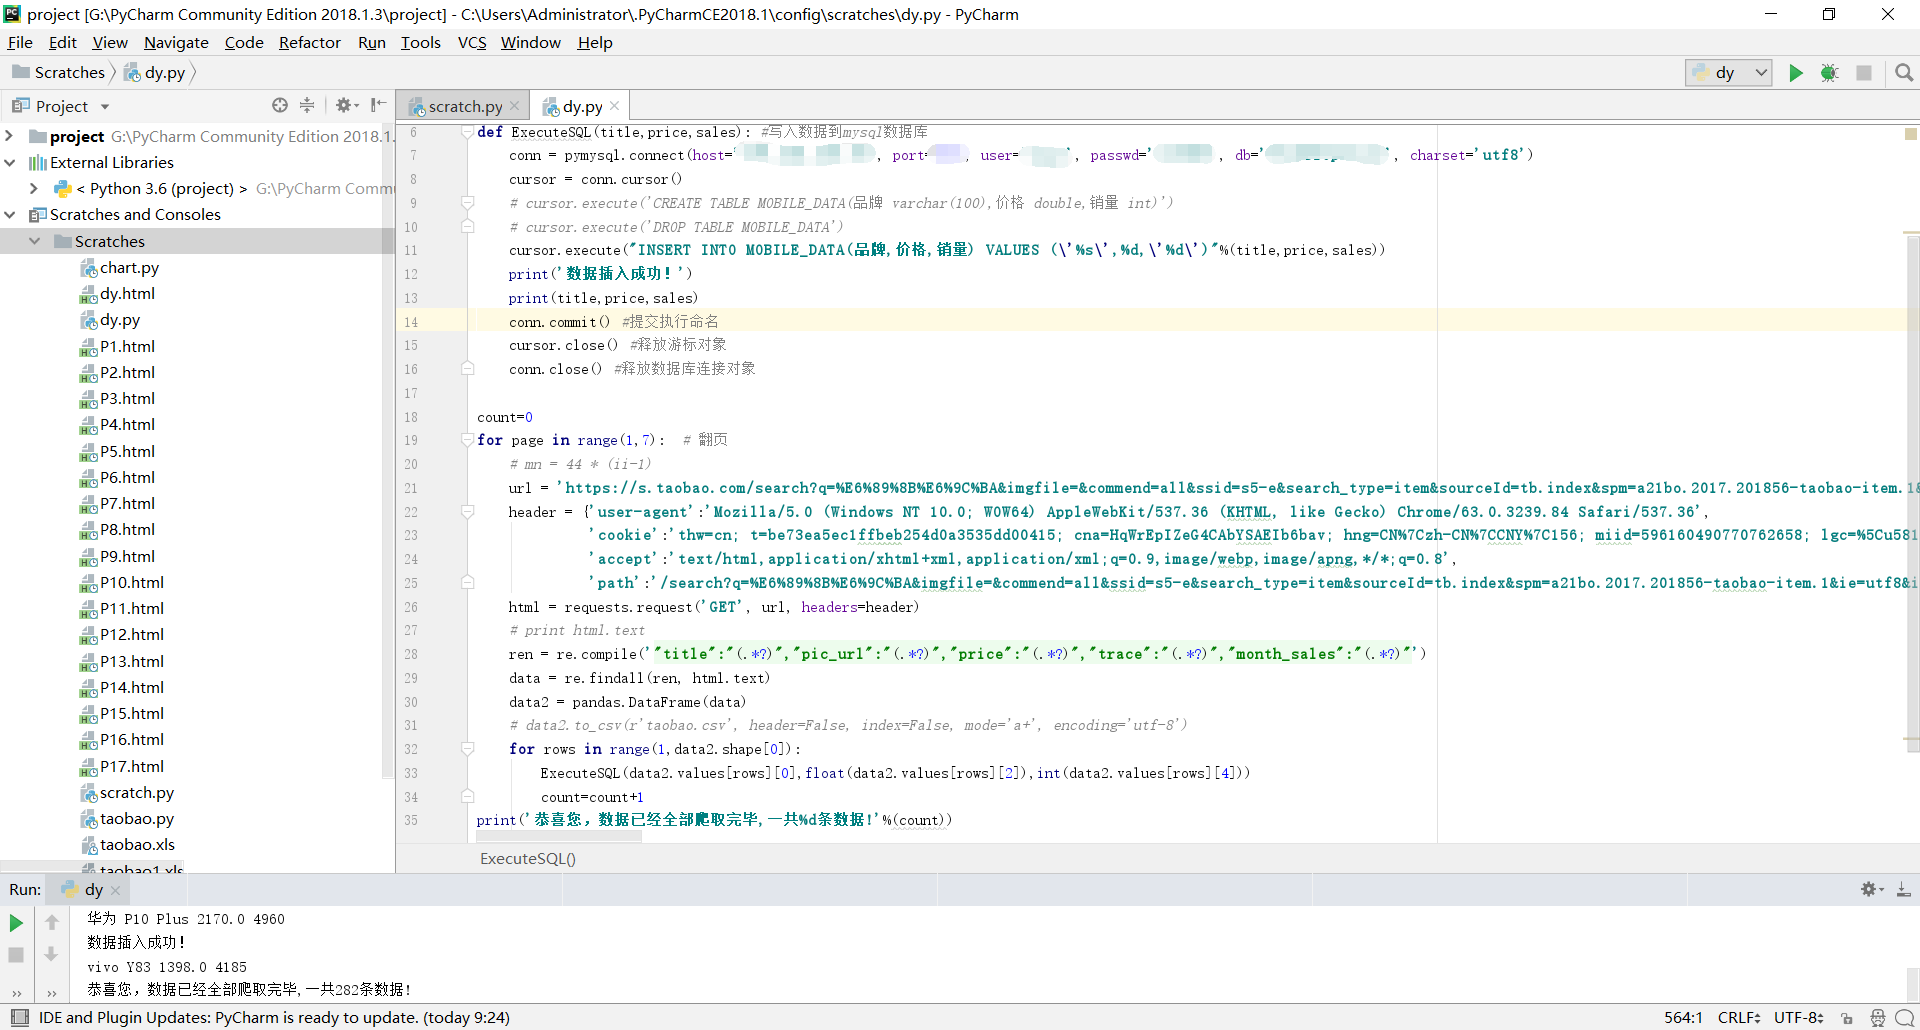The width and height of the screenshot is (1920, 1030).
Task: Start debugging with the bug icon
Action: (1829, 73)
